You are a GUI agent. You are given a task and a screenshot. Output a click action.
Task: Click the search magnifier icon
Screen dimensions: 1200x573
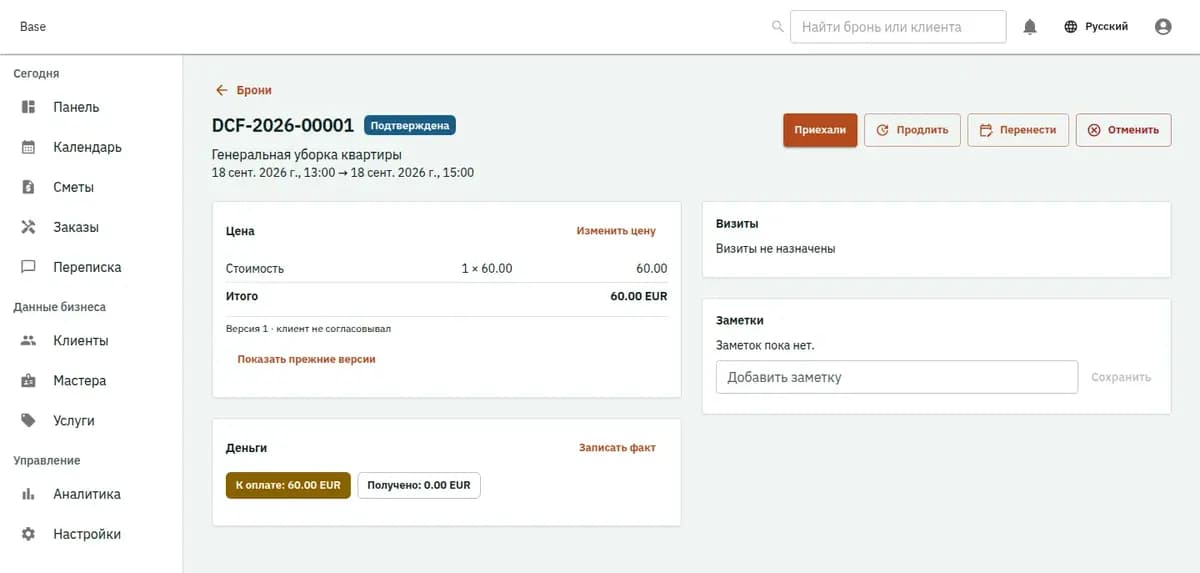pos(778,27)
